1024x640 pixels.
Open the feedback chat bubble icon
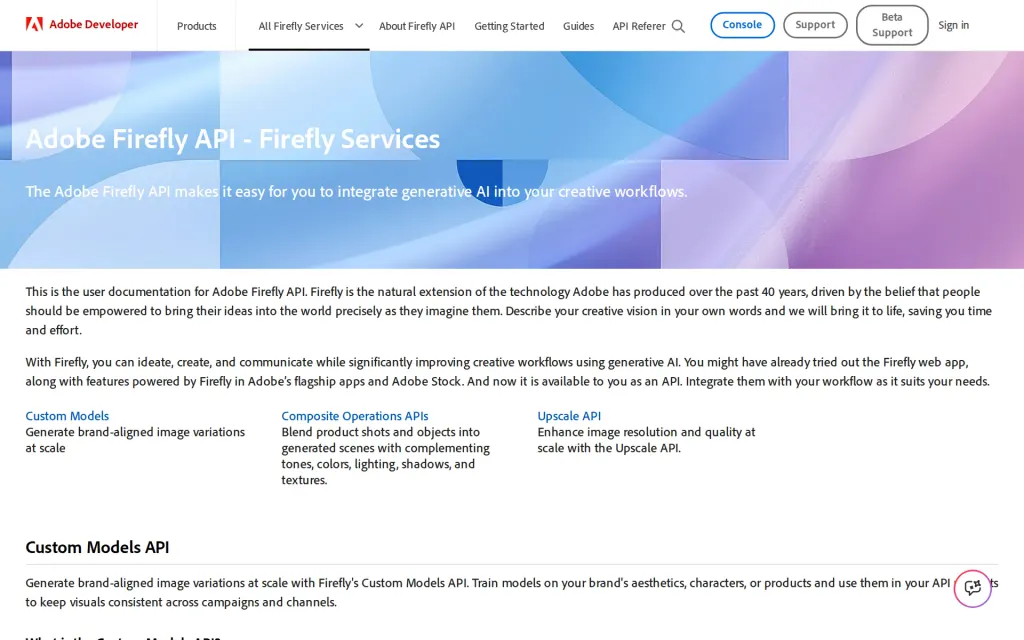coord(972,588)
